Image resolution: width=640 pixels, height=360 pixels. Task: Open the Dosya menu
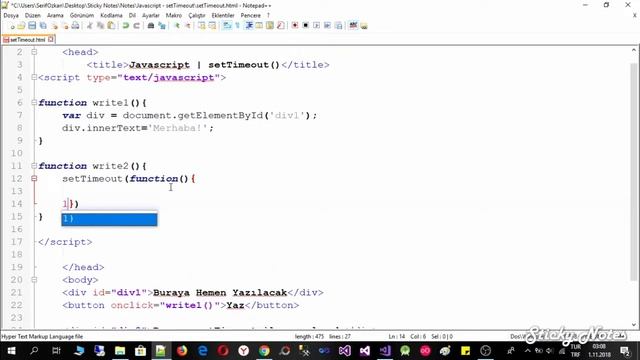[x=11, y=15]
